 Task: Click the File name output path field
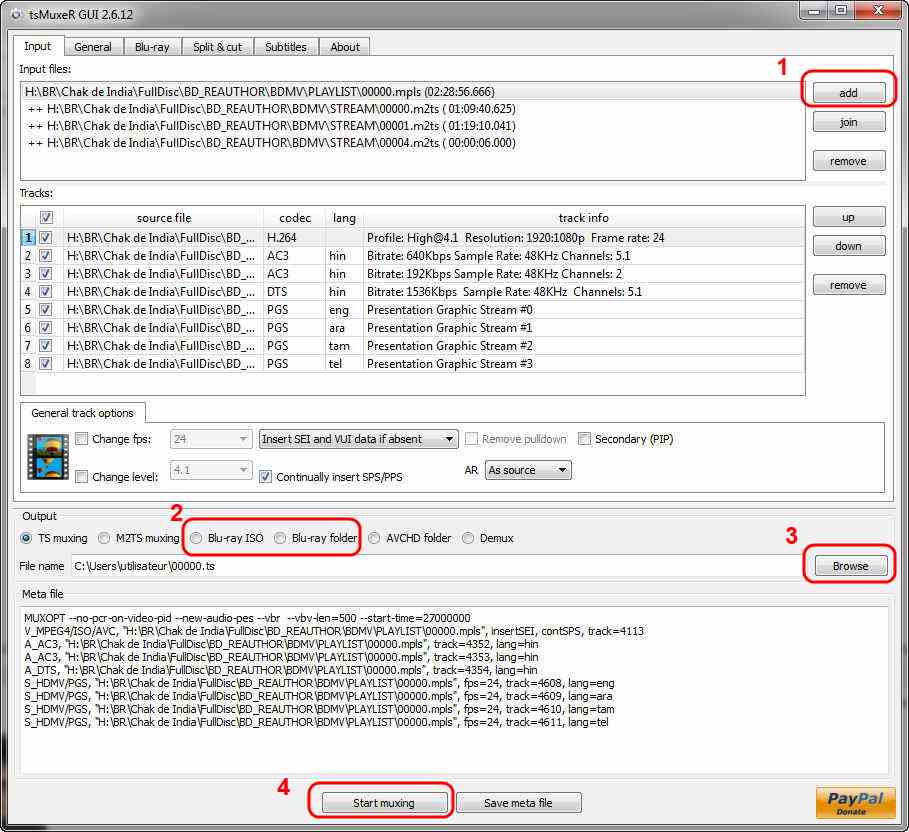pos(438,566)
